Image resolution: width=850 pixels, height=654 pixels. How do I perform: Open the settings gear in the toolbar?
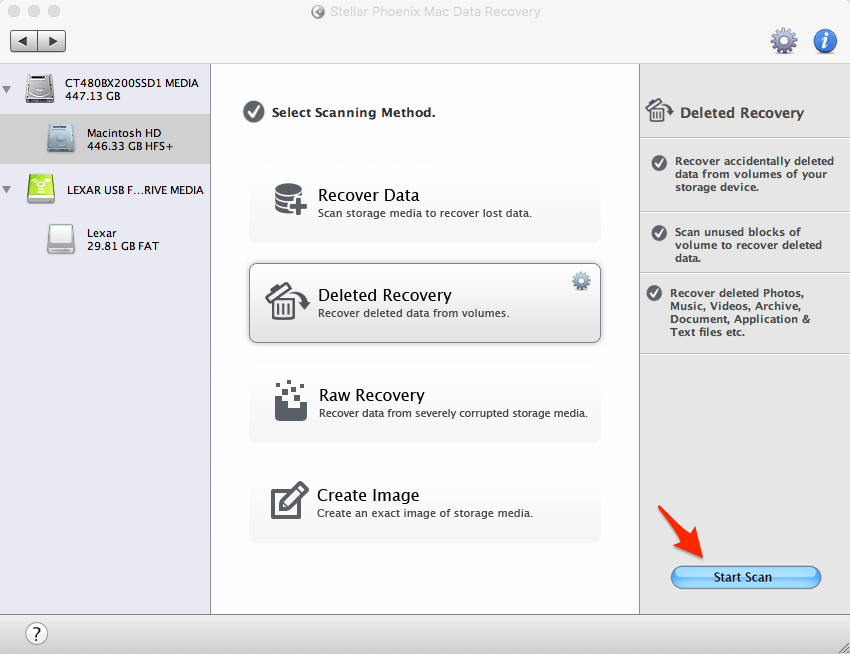[784, 41]
